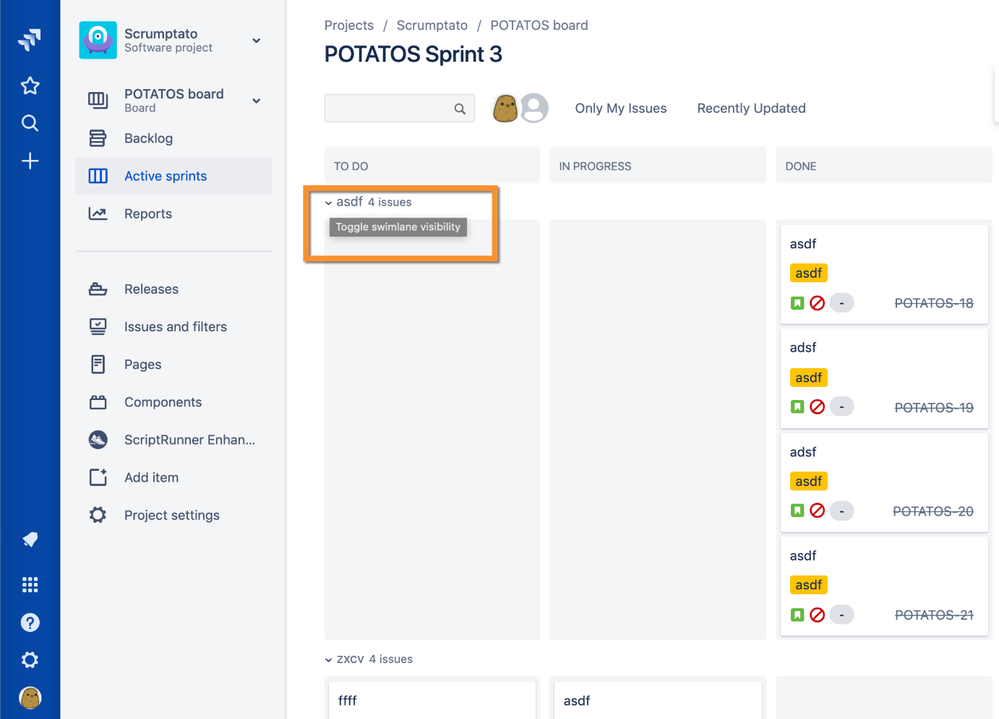
Task: Click the yellow asdf label on POTATOS-18
Action: coord(808,272)
